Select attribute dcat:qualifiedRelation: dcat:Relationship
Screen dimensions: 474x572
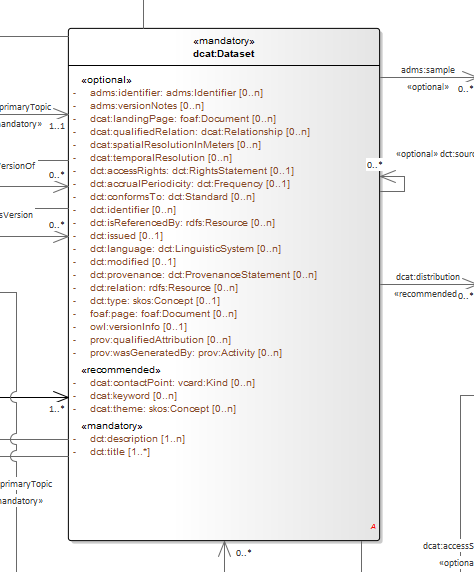pos(200,132)
